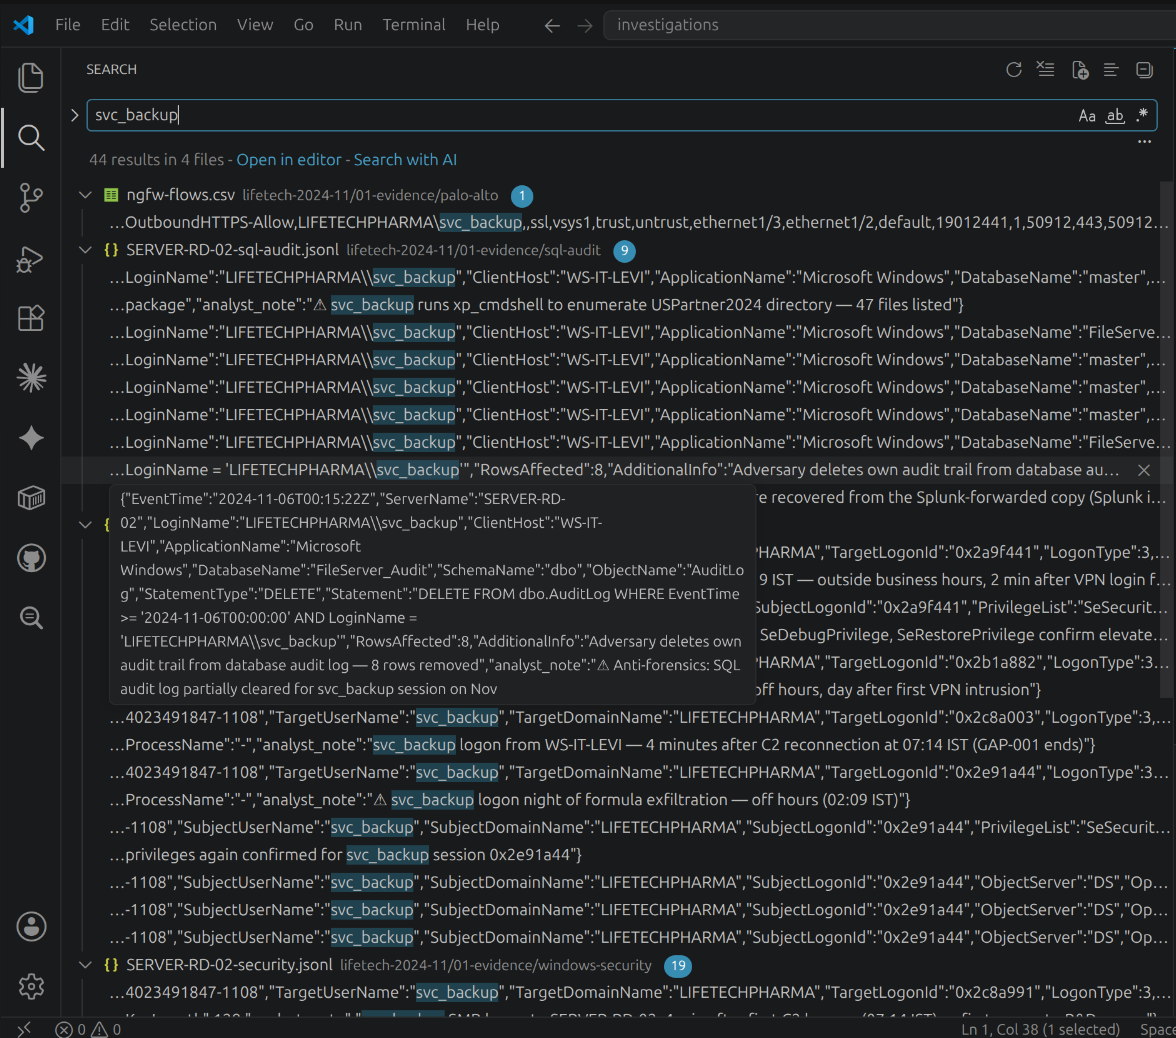Click Search with AI link
The image size is (1176, 1038).
point(405,160)
